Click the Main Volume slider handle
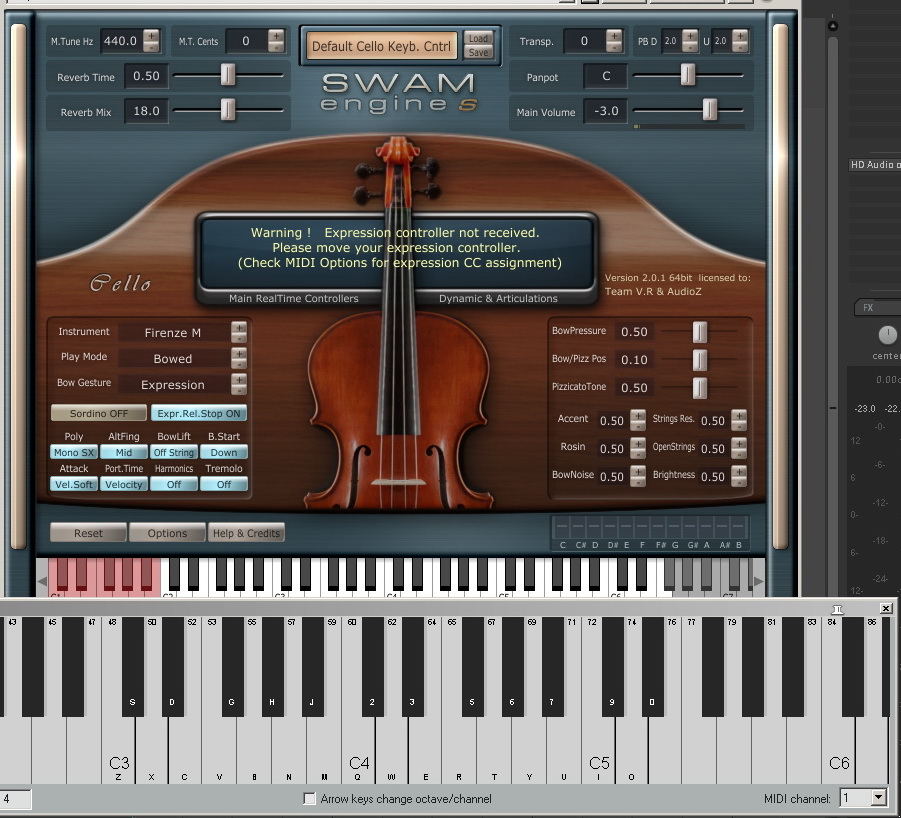 tap(710, 110)
